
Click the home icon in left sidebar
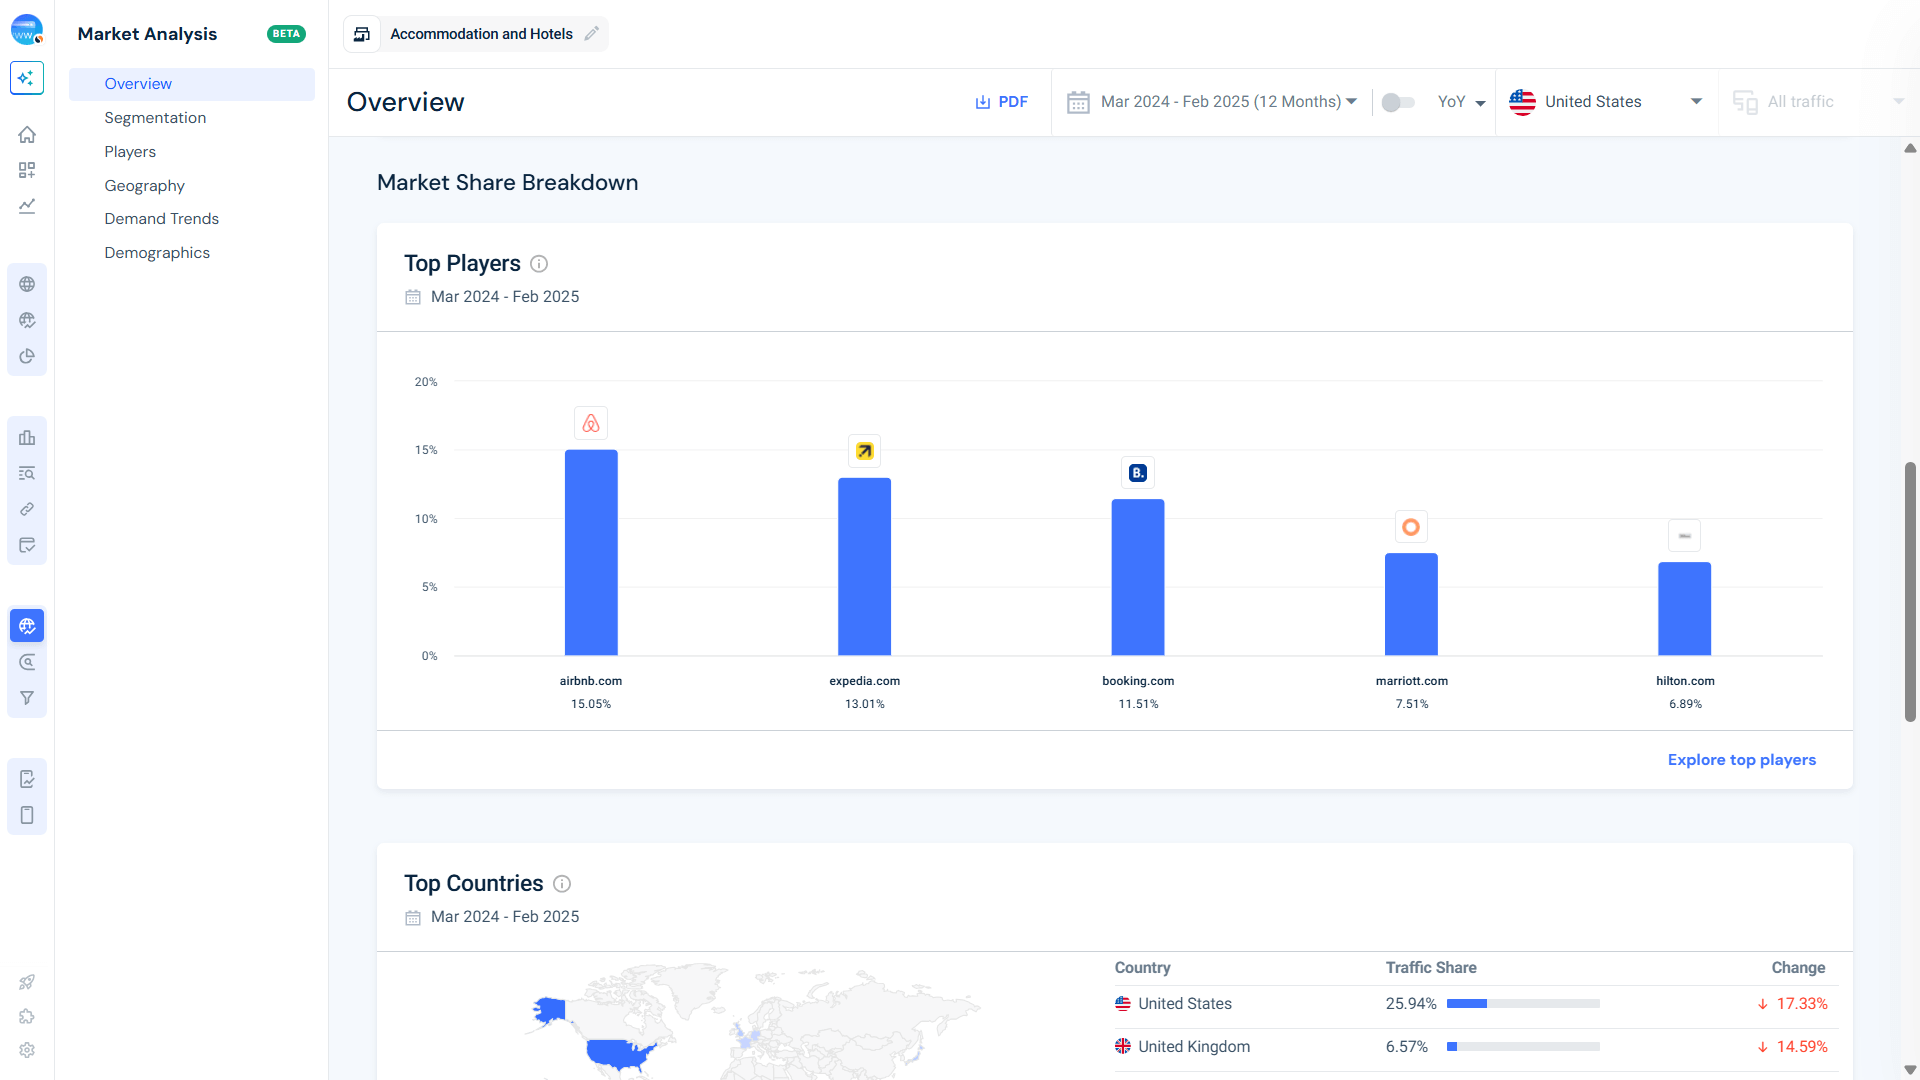(x=27, y=134)
